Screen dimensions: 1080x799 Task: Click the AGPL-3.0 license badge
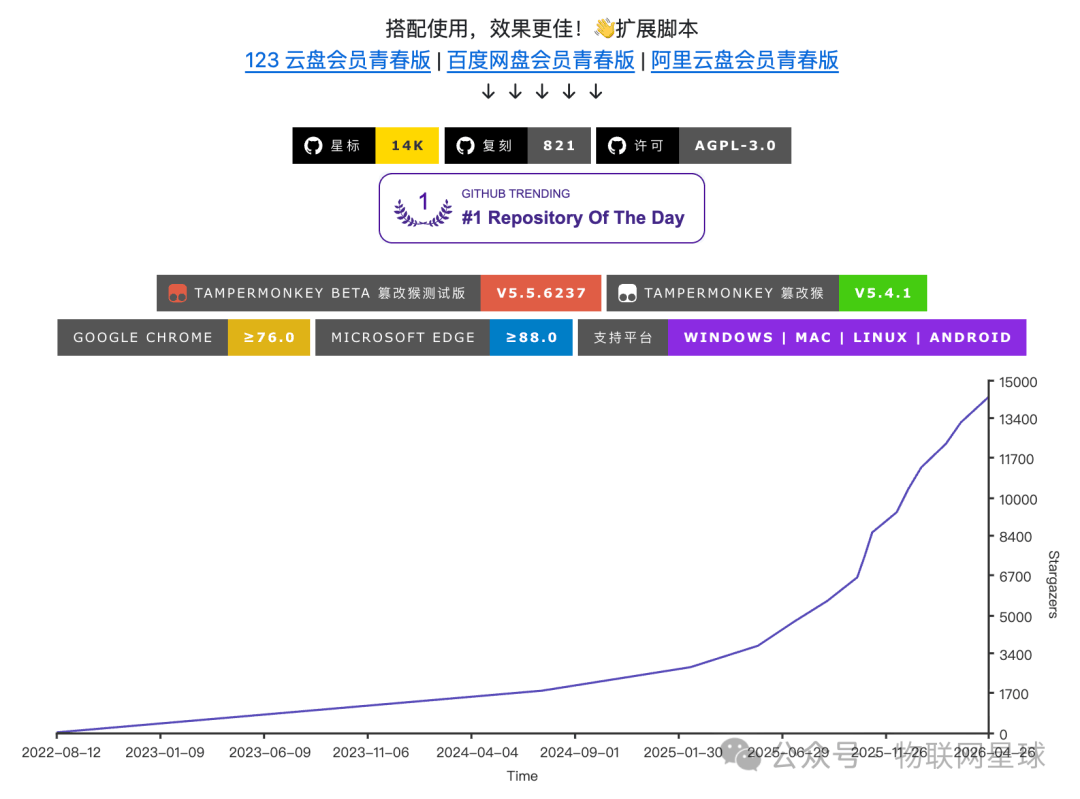coord(735,145)
